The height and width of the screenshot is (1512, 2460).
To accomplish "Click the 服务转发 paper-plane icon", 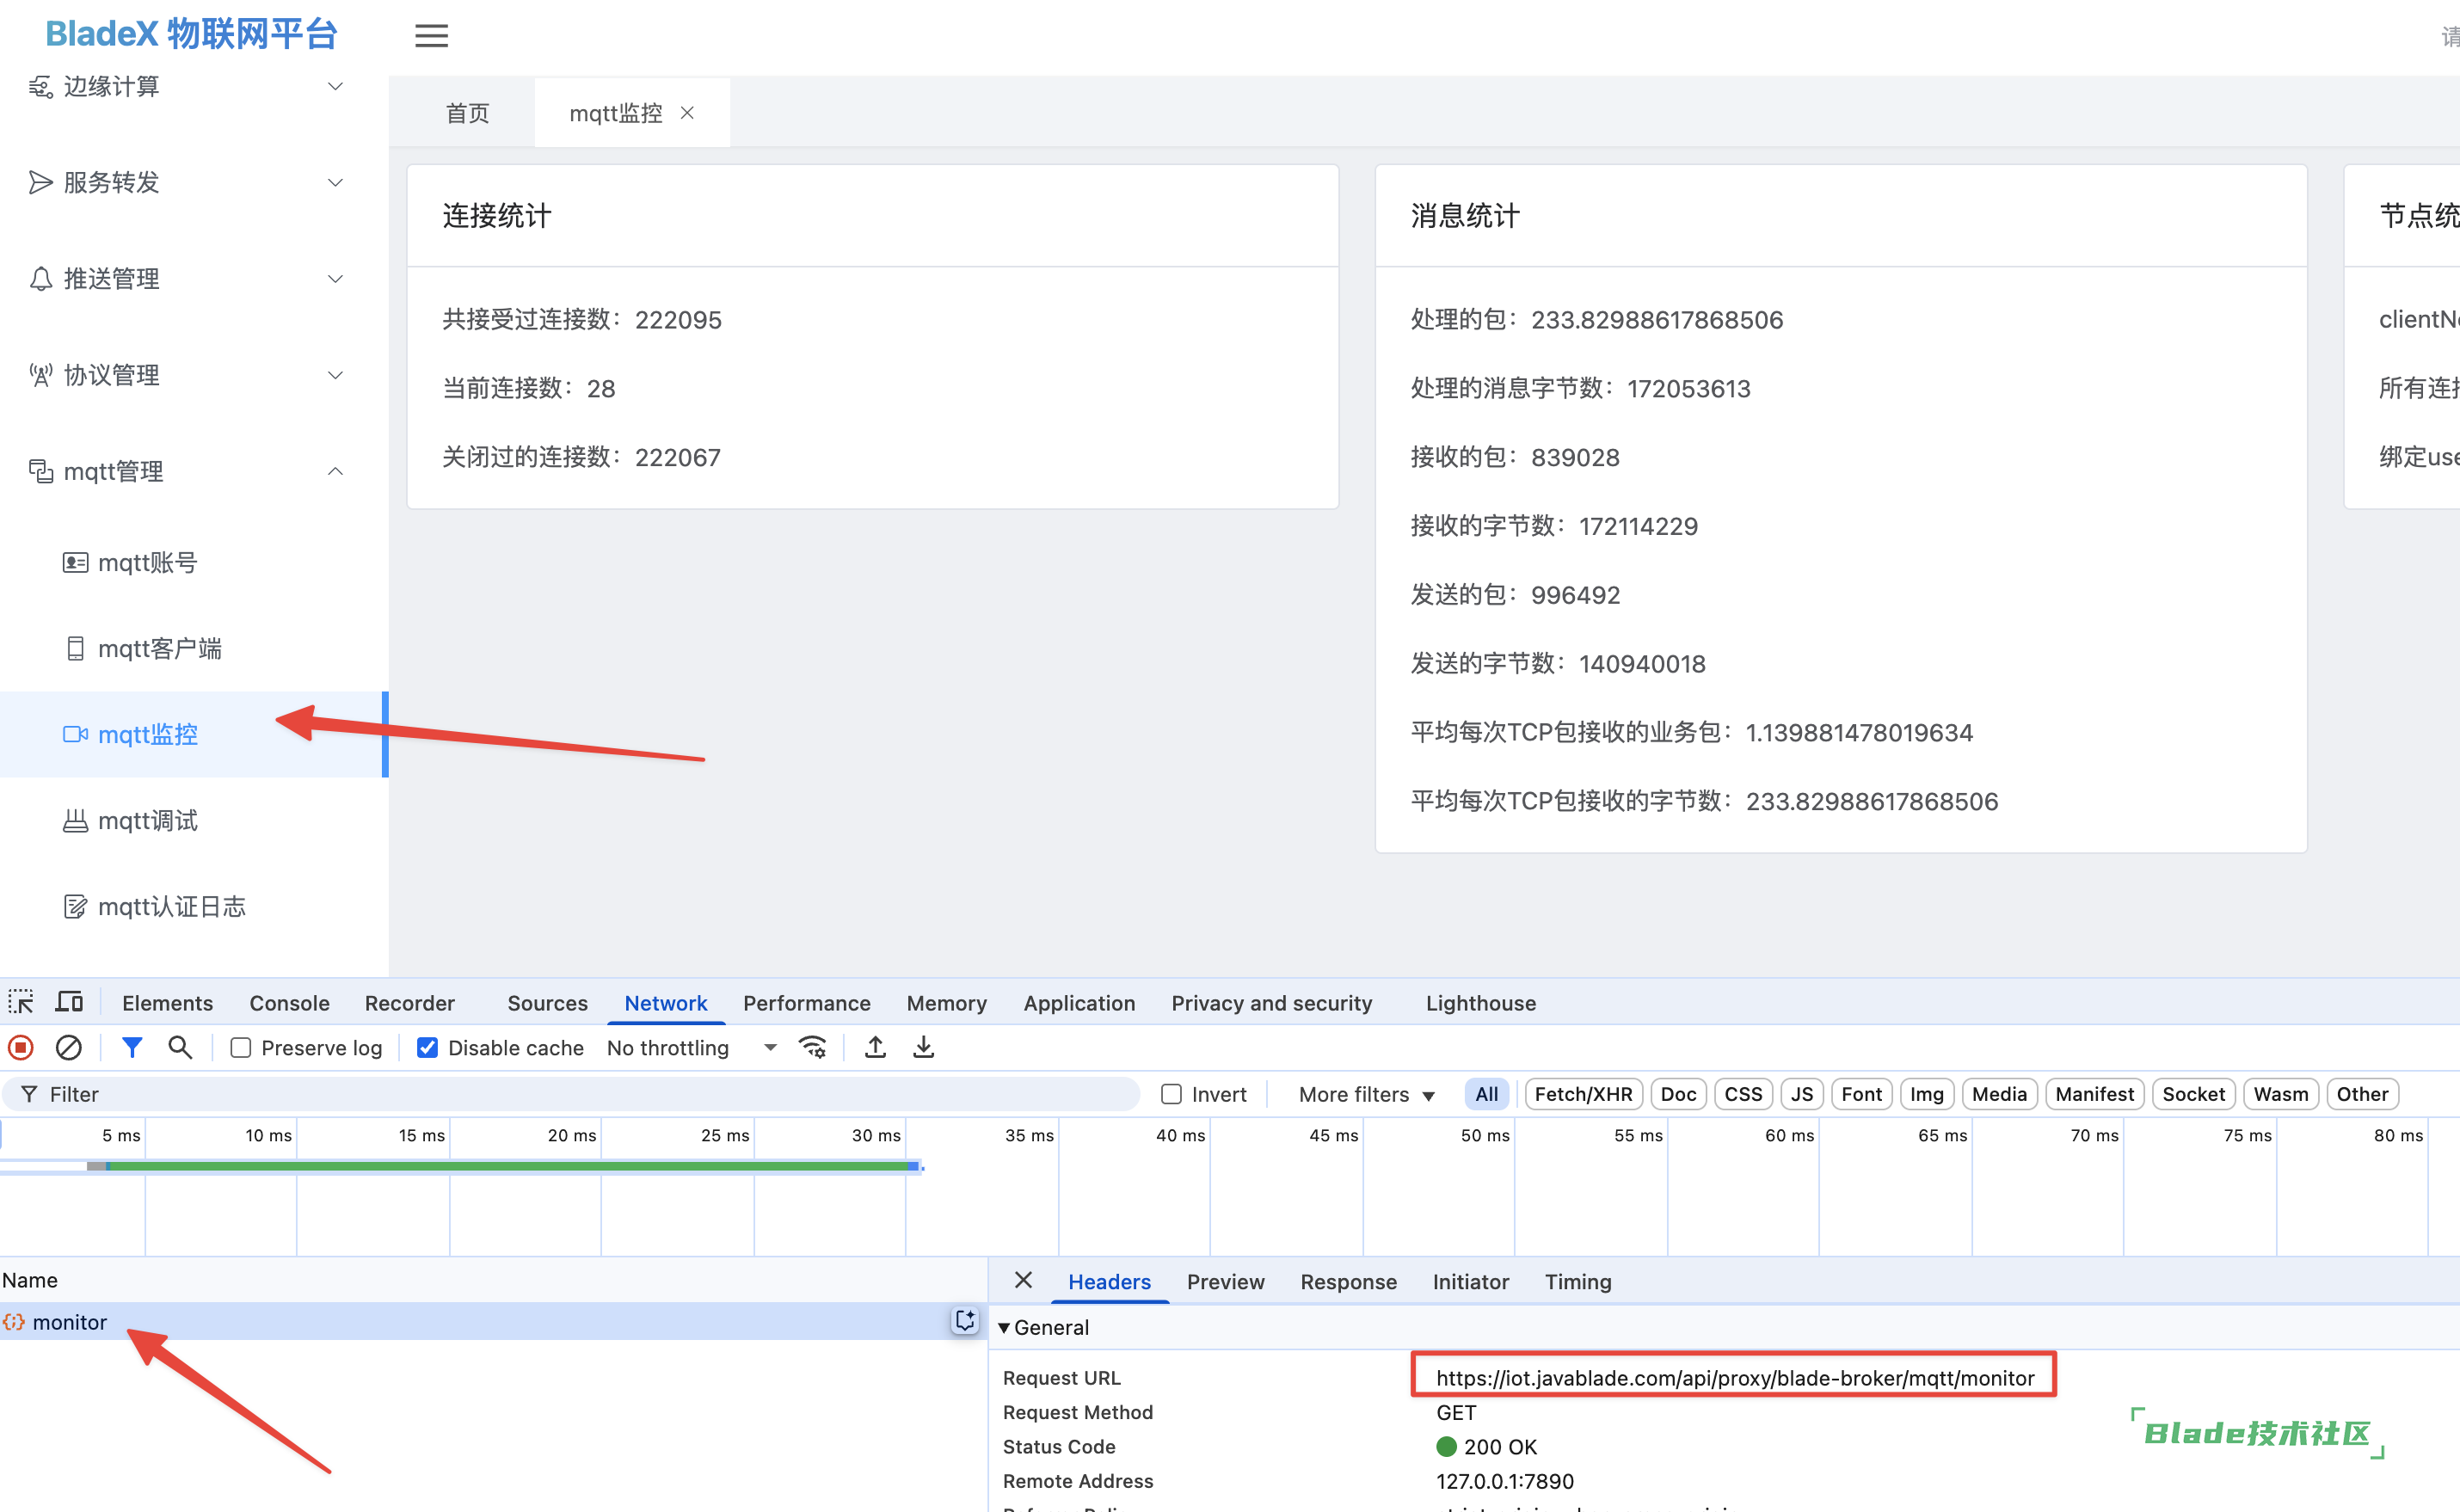I will tap(41, 182).
